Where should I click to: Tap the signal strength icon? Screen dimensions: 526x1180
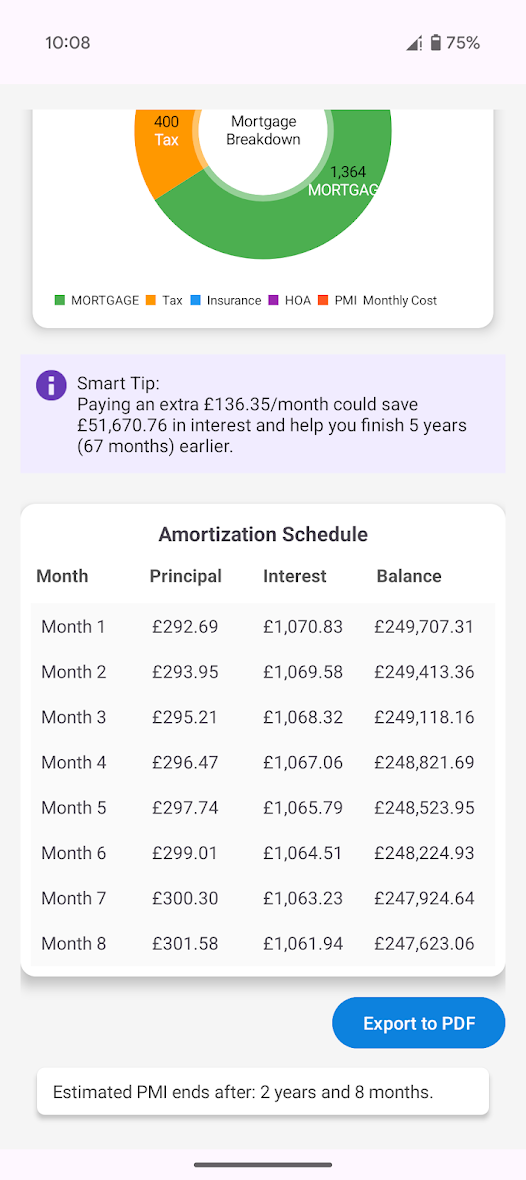[x=414, y=44]
